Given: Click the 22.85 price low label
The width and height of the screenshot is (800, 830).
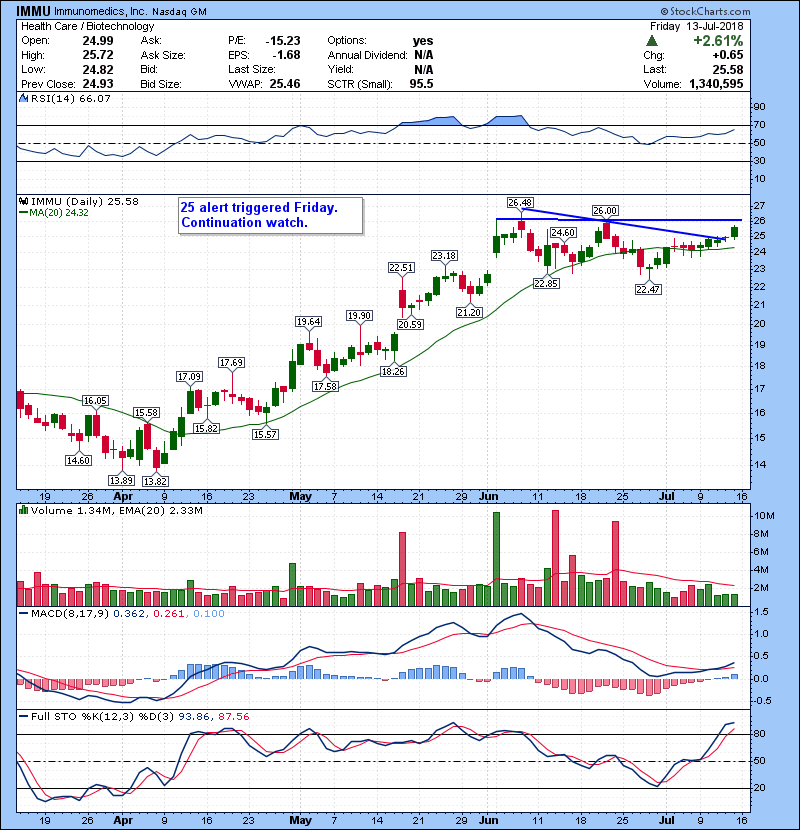Looking at the screenshot, I should coord(546,283).
